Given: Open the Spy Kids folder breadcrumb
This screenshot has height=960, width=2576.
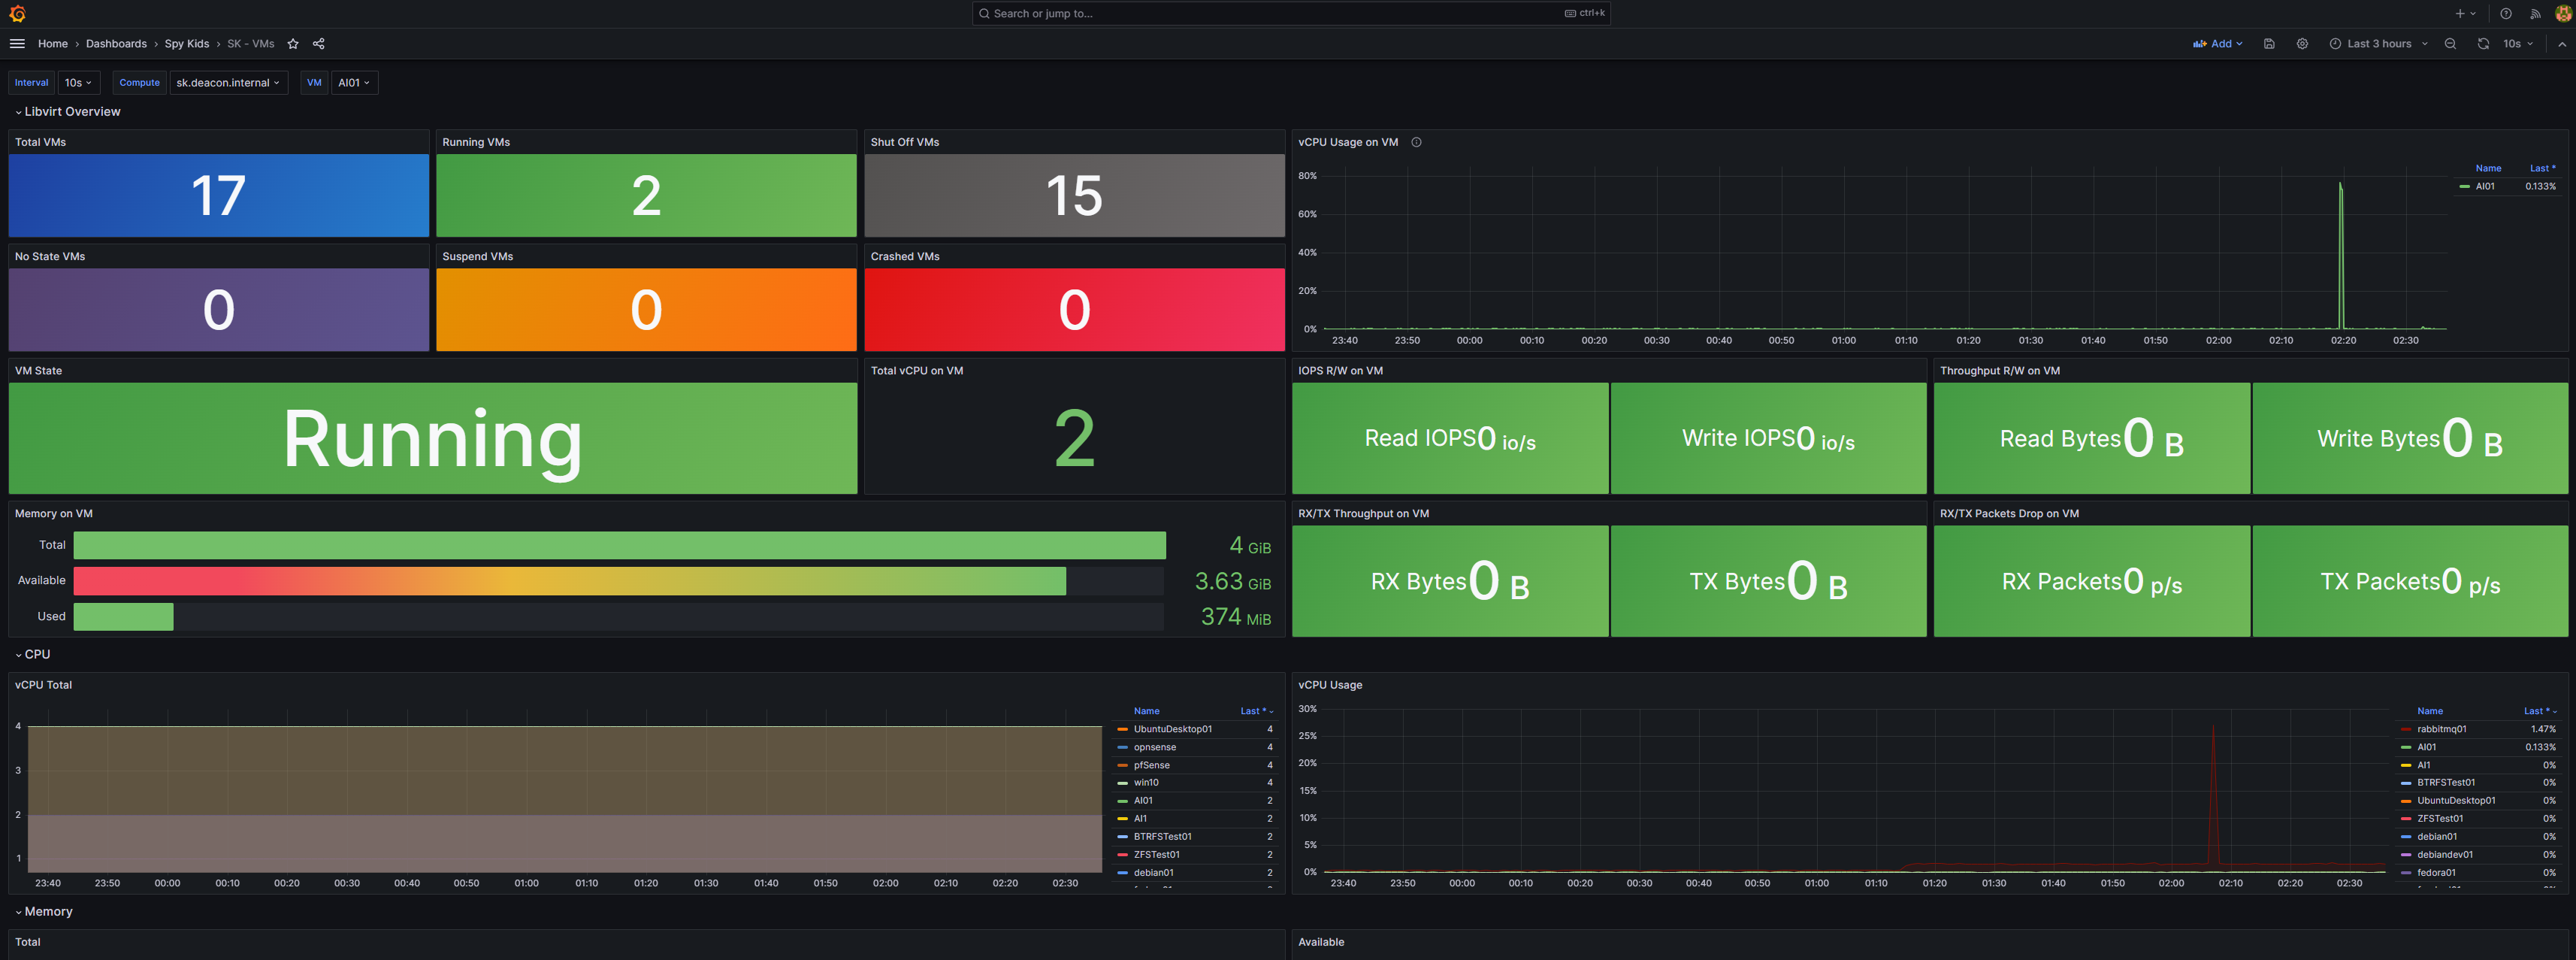Looking at the screenshot, I should (187, 44).
